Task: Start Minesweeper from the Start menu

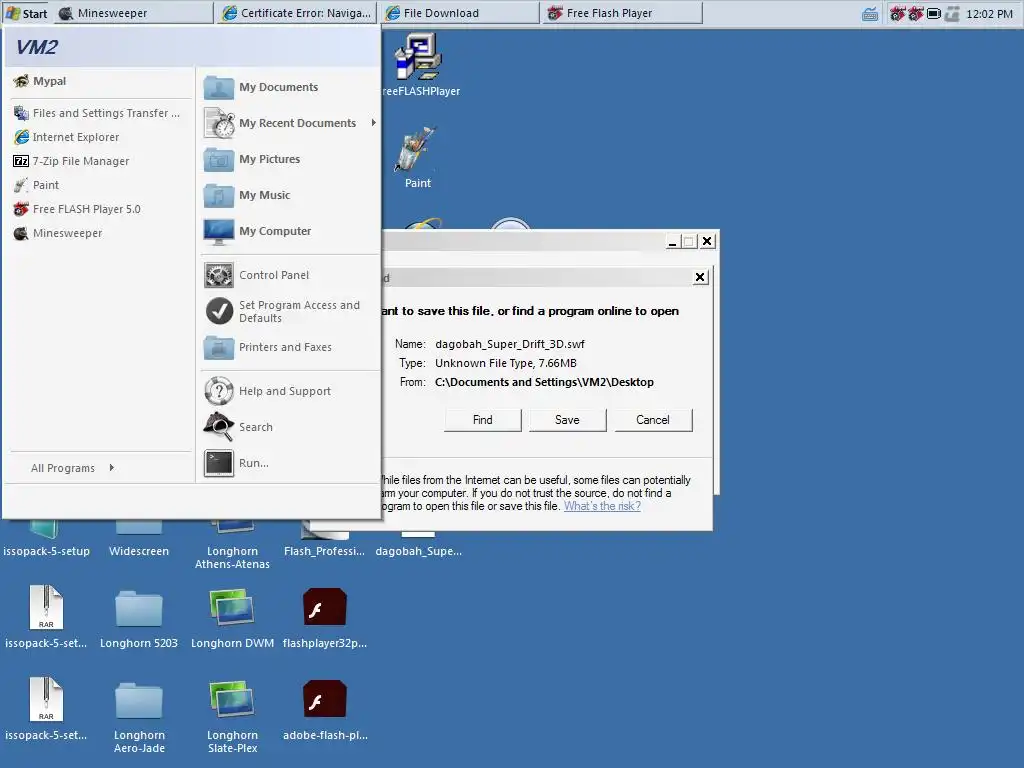Action: 58,233
